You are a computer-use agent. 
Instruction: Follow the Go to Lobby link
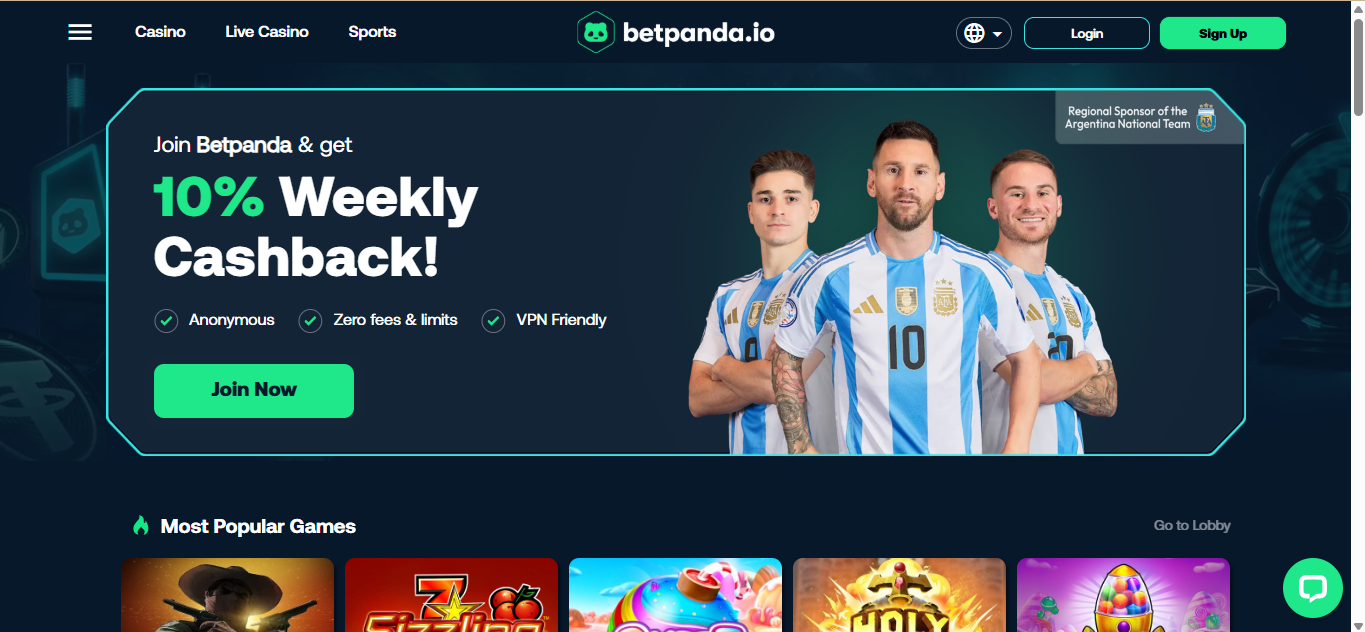tap(1192, 525)
